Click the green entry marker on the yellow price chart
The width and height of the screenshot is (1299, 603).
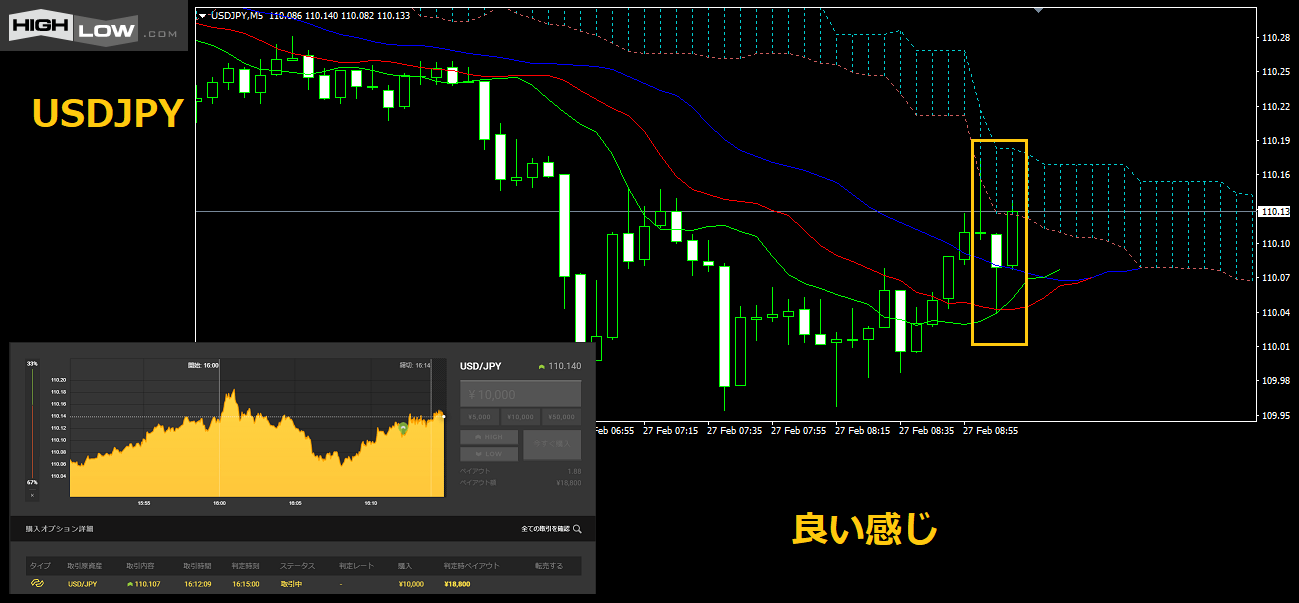403,428
